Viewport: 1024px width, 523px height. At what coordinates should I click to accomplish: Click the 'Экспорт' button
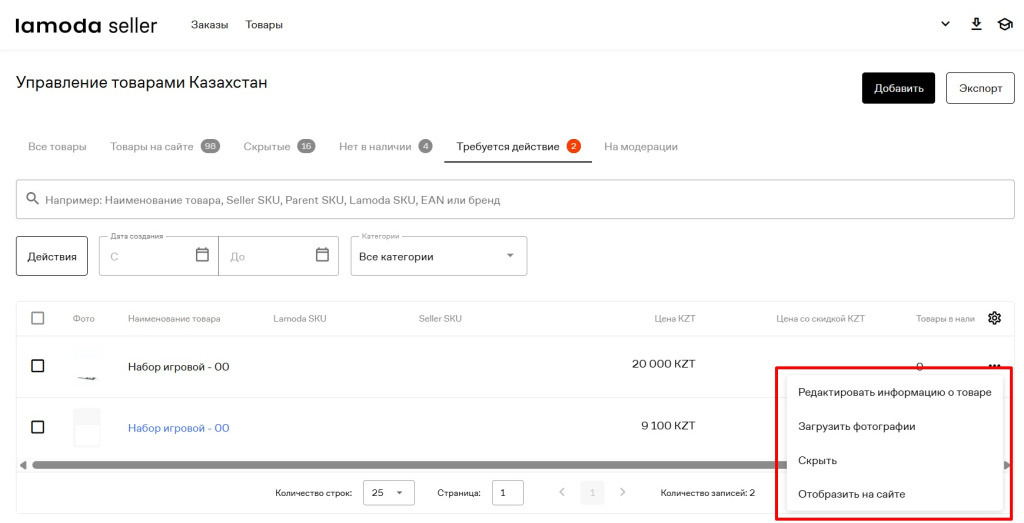click(x=980, y=88)
